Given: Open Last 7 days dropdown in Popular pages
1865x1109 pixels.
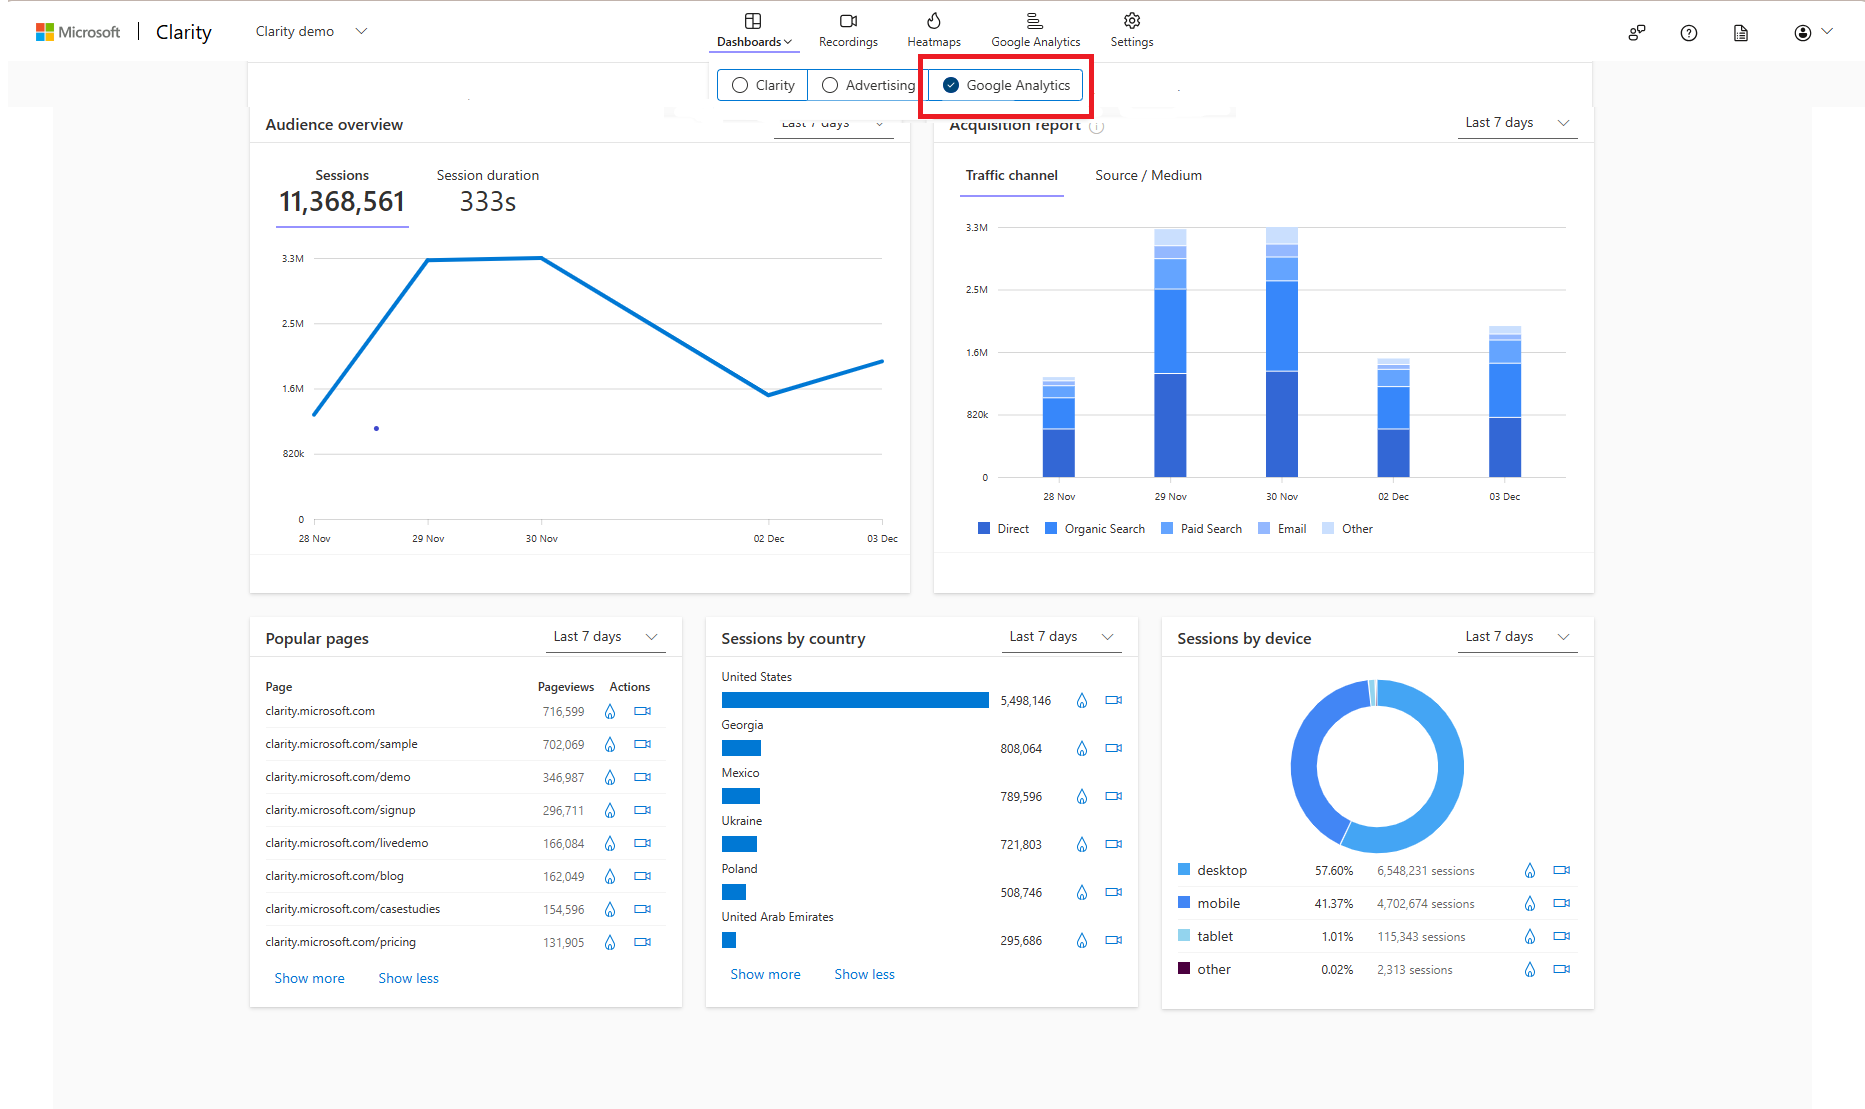Looking at the screenshot, I should pyautogui.click(x=605, y=636).
